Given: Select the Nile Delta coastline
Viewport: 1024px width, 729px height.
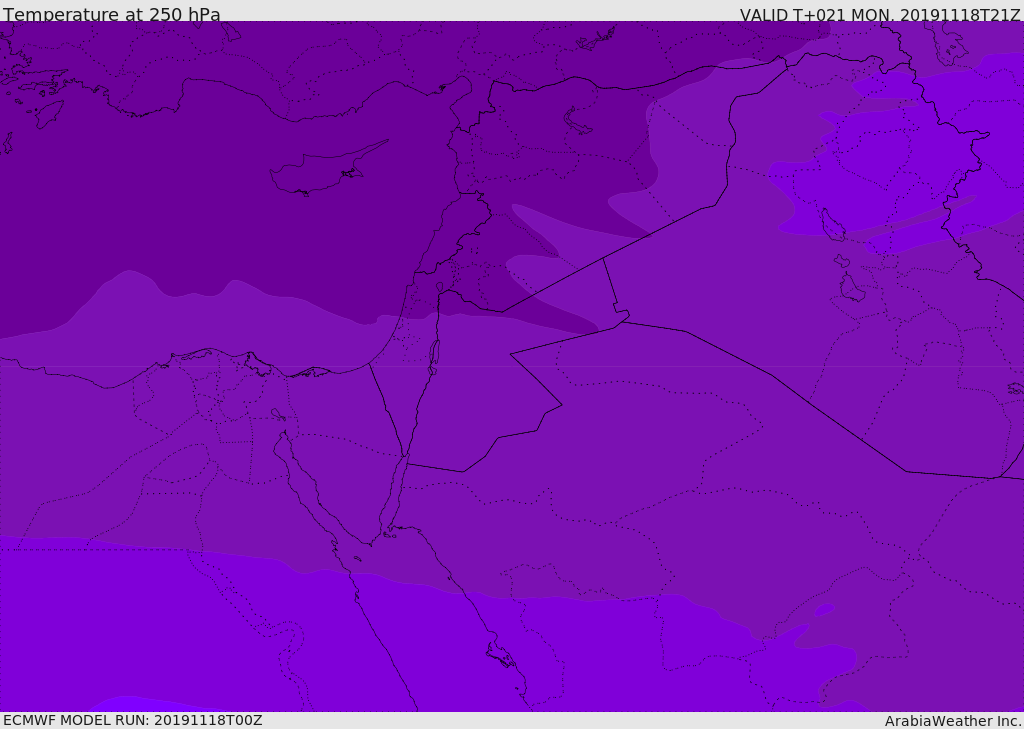Looking at the screenshot, I should pyautogui.click(x=215, y=355).
